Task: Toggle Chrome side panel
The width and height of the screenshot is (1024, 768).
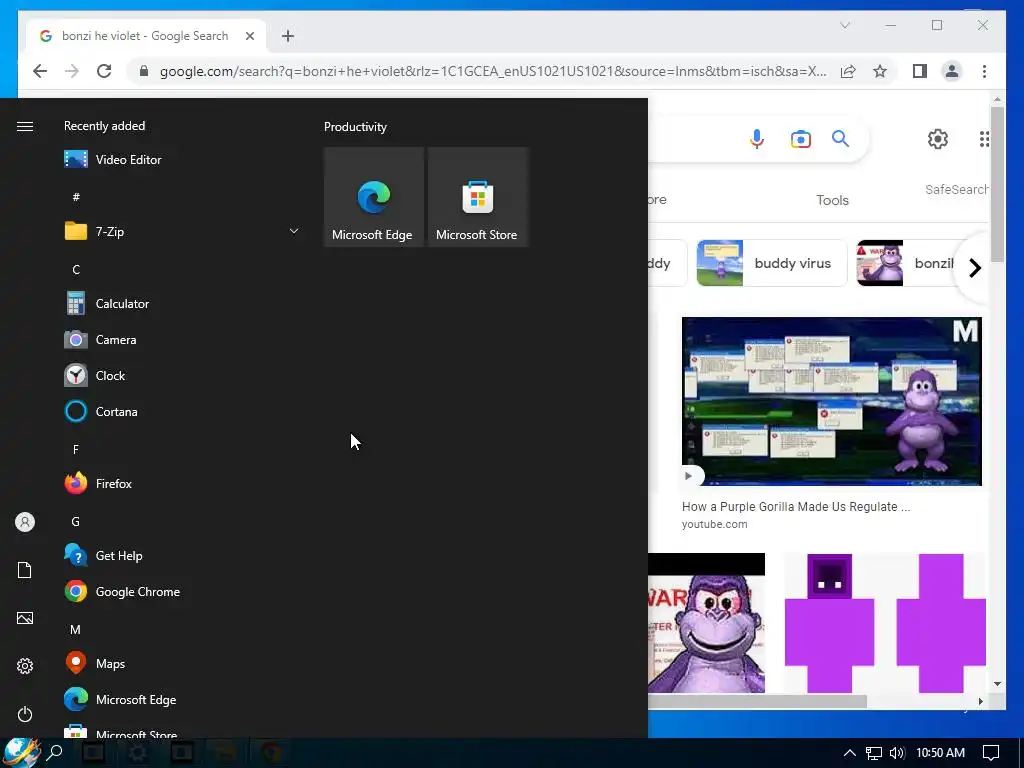Action: (x=920, y=71)
